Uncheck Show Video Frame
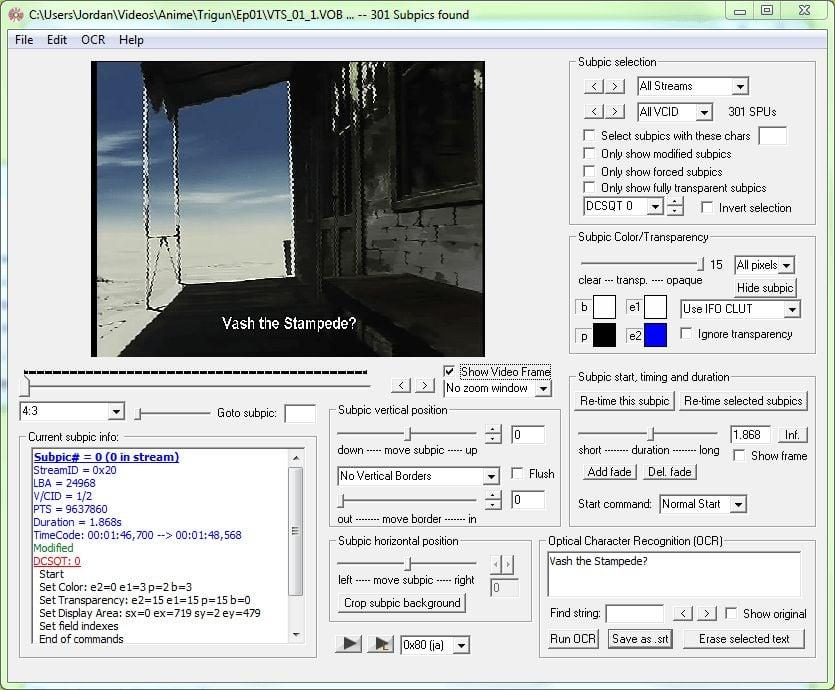 (x=449, y=371)
